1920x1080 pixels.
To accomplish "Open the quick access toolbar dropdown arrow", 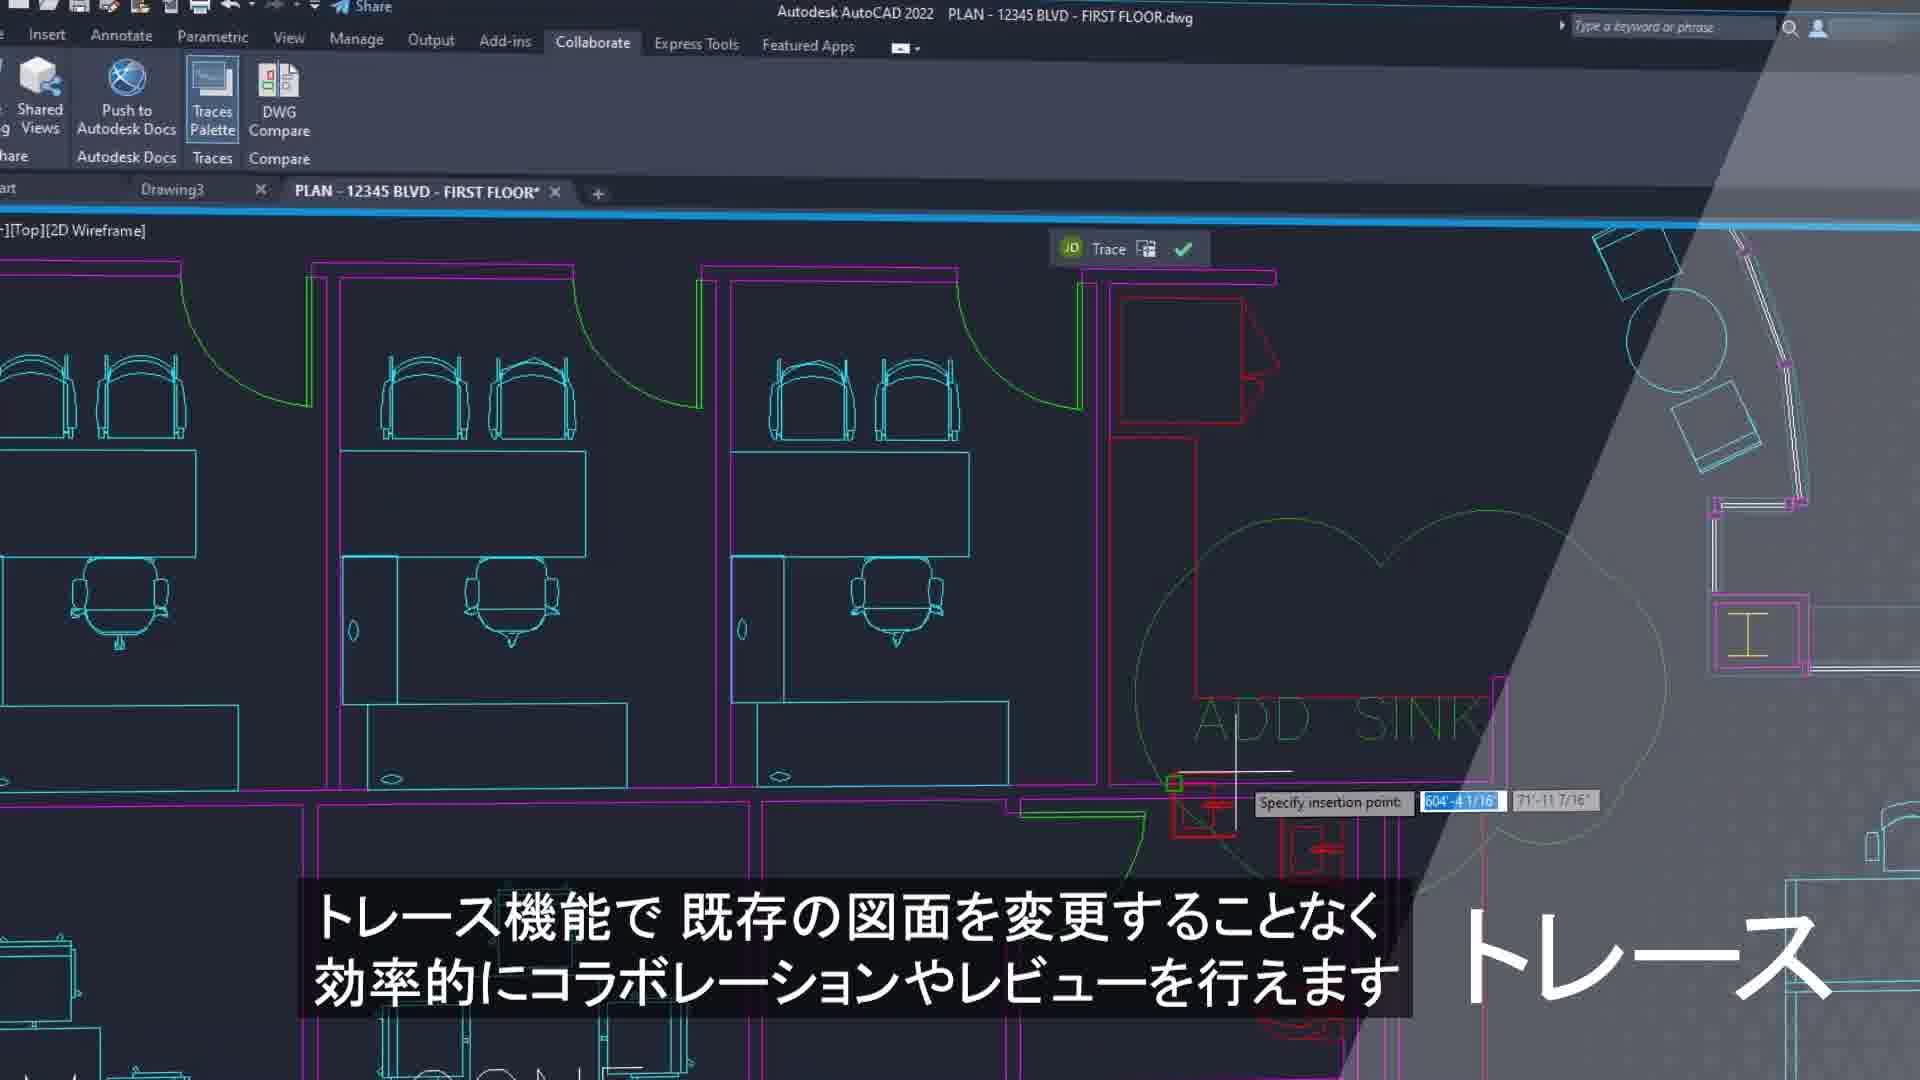I will point(314,6).
